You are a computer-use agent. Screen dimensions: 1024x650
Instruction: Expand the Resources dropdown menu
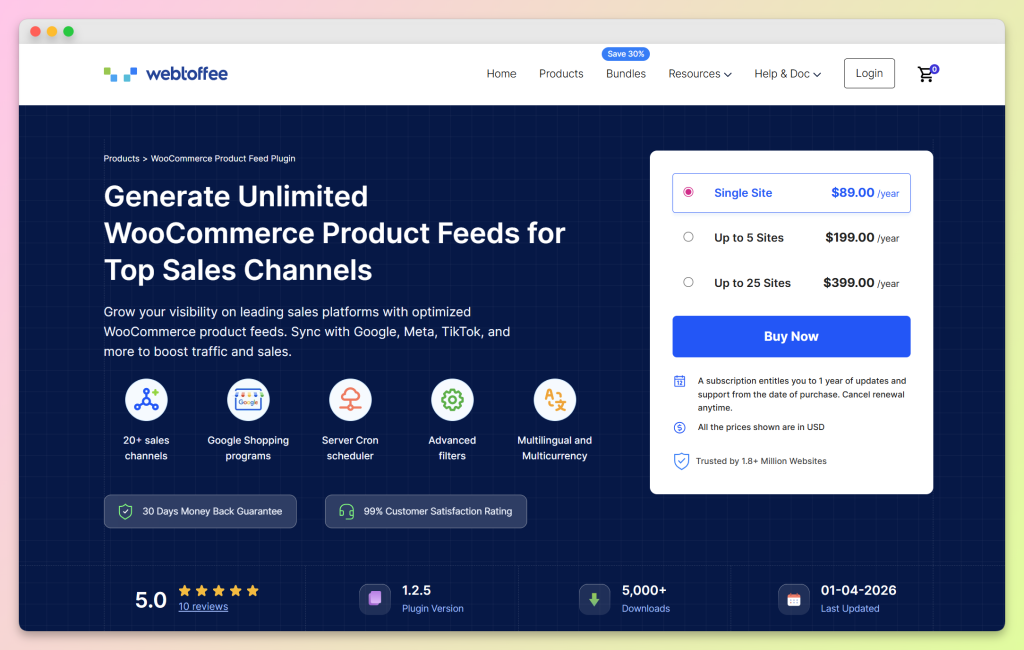pyautogui.click(x=699, y=74)
